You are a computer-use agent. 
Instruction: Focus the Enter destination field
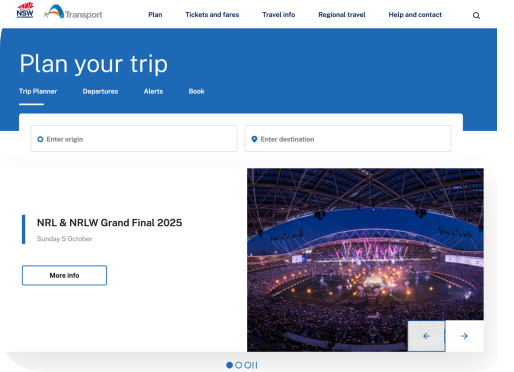pos(348,139)
